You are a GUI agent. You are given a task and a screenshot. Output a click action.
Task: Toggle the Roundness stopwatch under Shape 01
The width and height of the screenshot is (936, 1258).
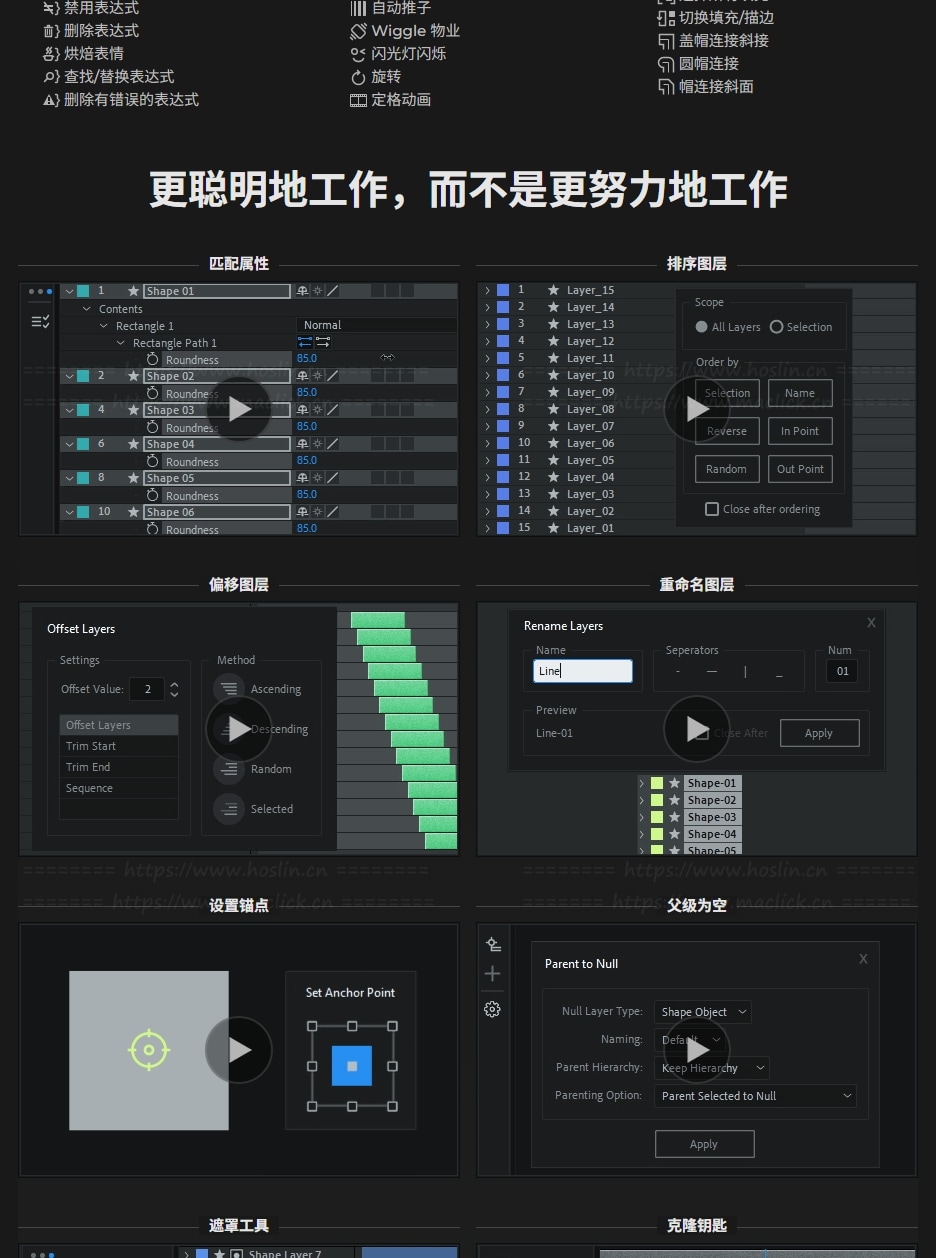pos(152,359)
